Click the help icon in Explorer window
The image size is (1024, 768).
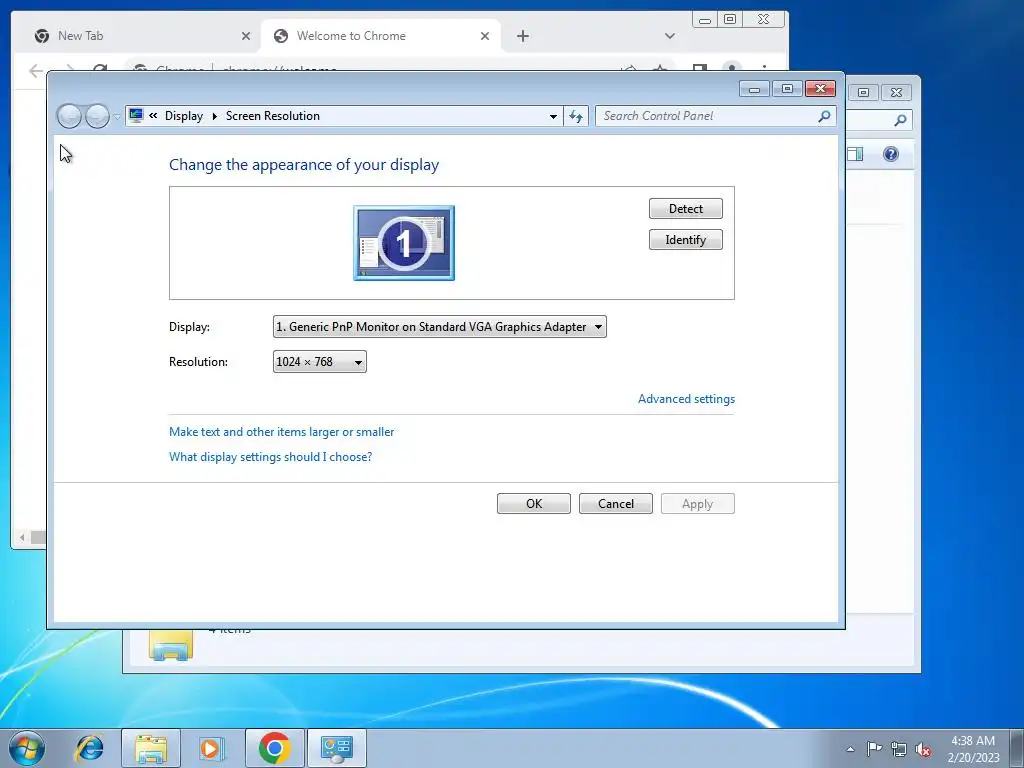[890, 154]
